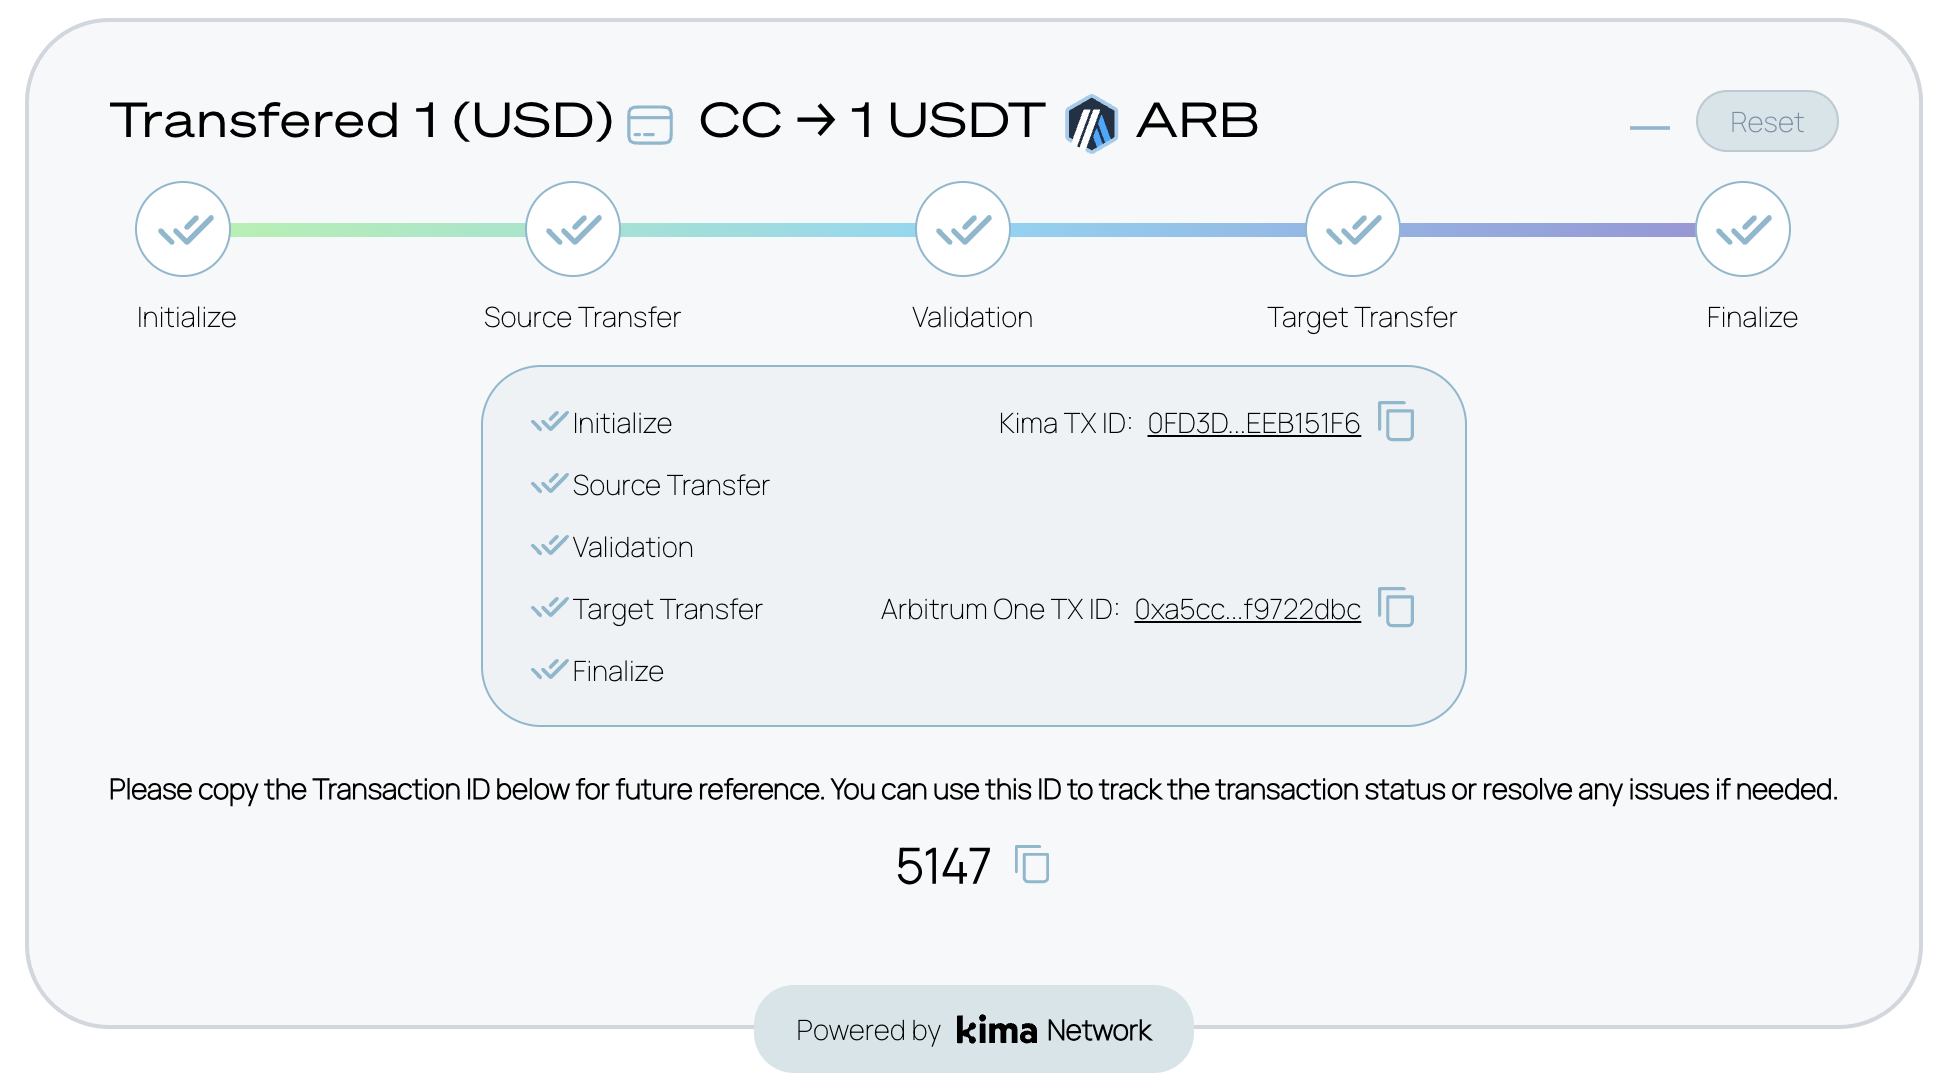Click the Initialize step circle
This screenshot has height=1083, width=1940.
click(183, 229)
